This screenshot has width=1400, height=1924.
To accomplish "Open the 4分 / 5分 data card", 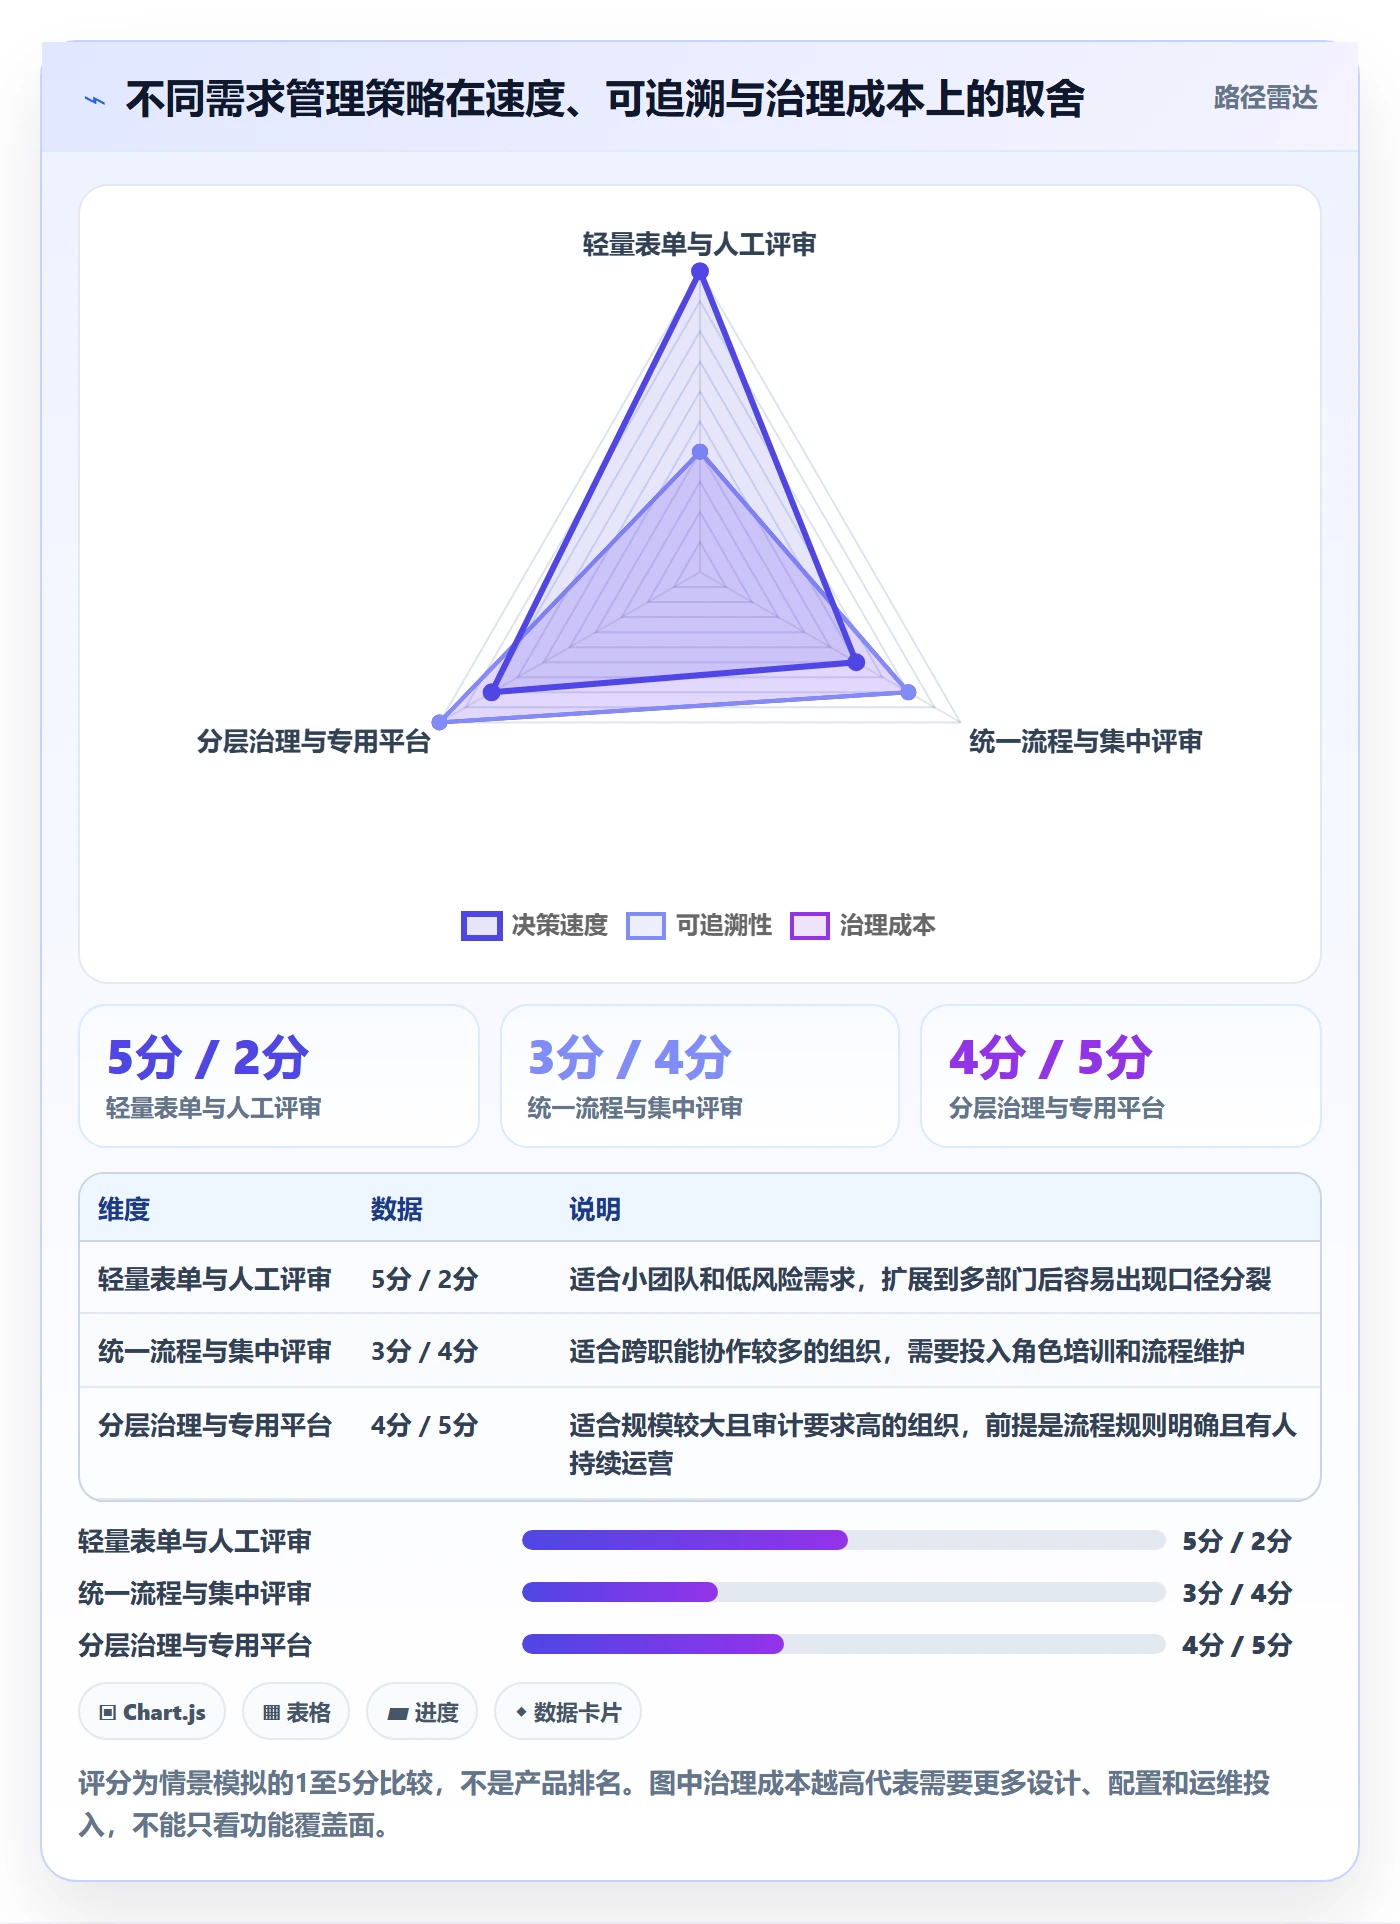I will 1121,1076.
